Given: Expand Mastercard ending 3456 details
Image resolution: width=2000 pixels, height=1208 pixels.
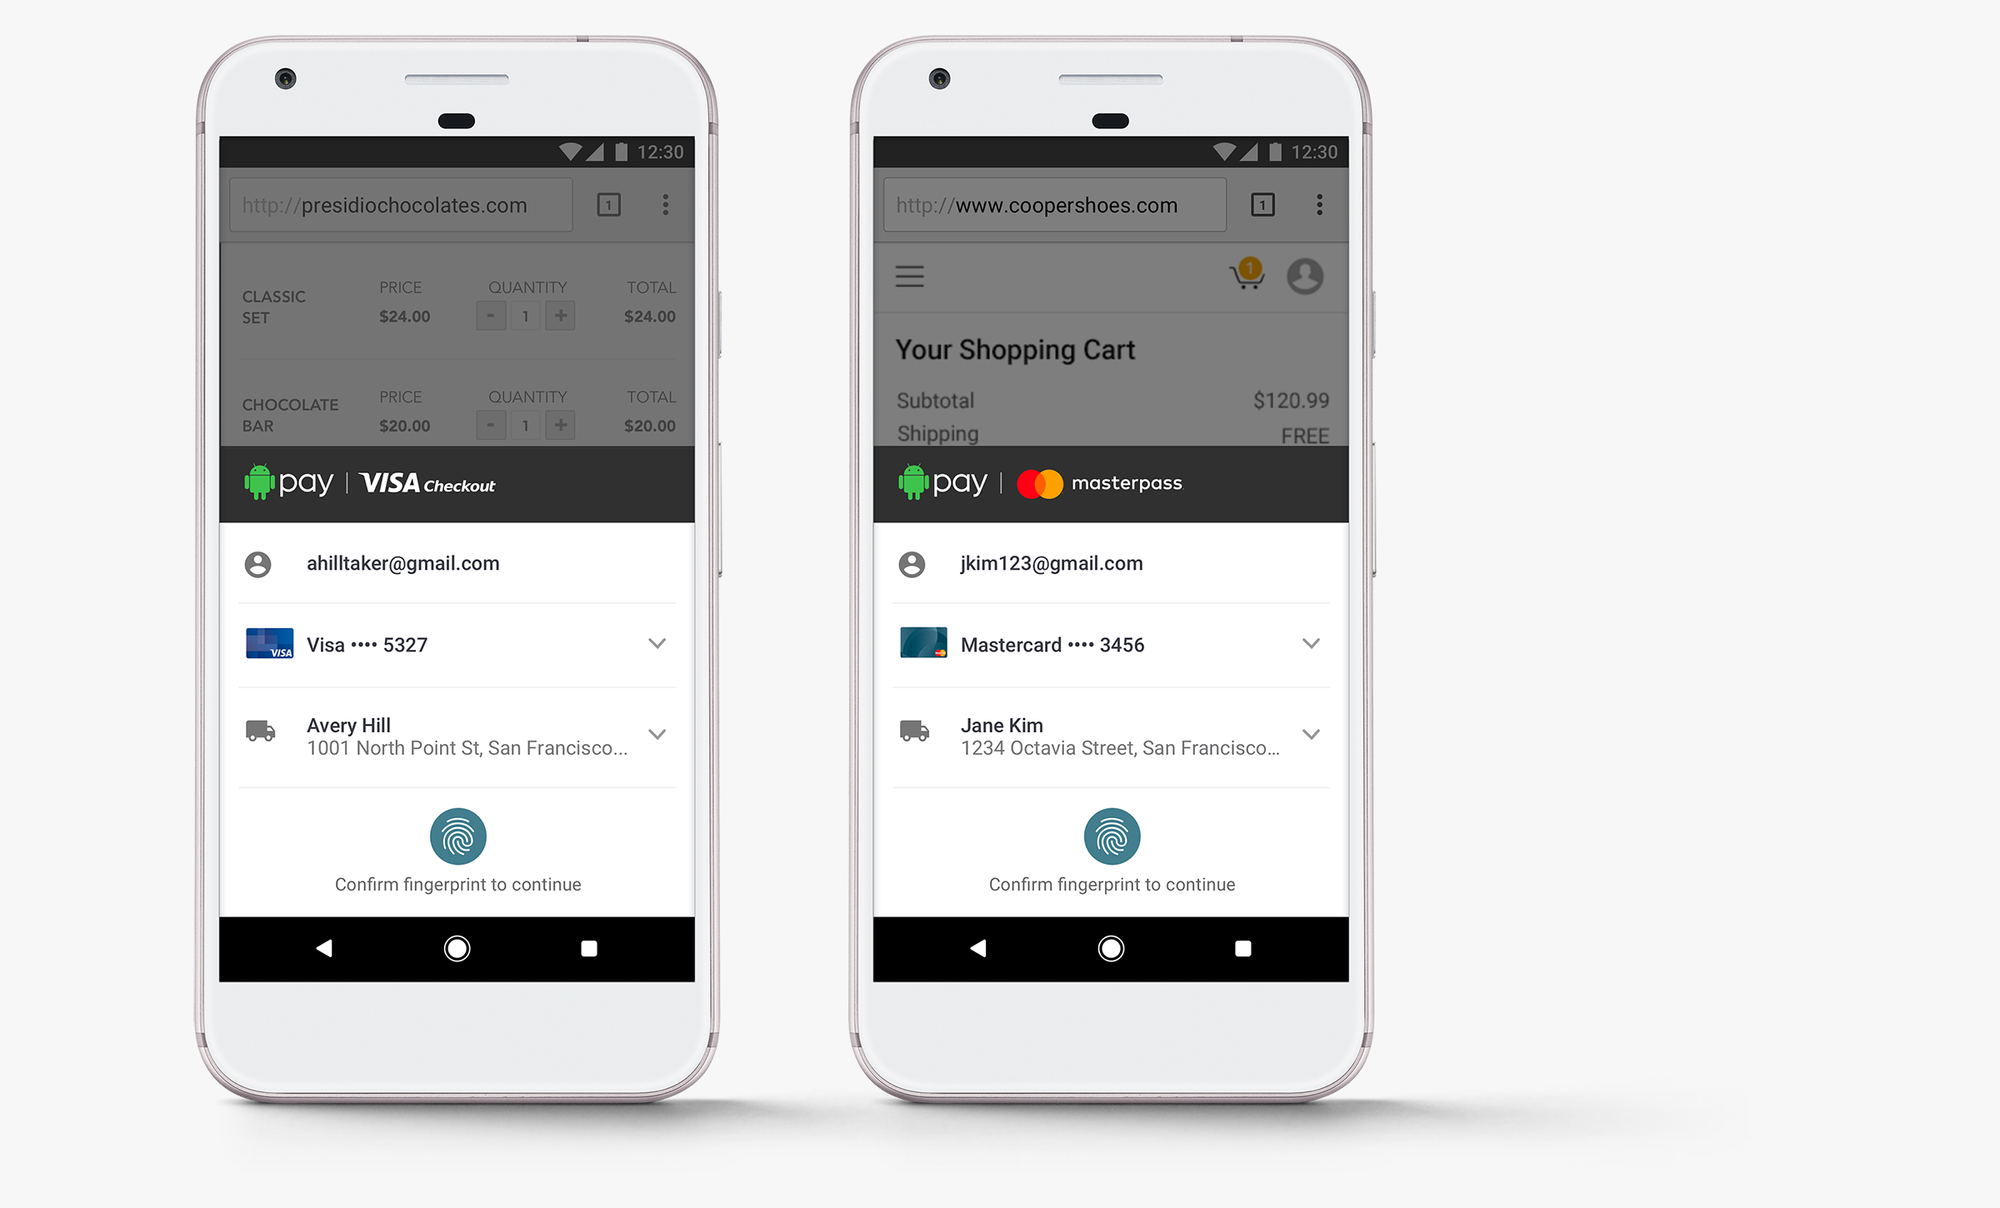Looking at the screenshot, I should [1310, 644].
